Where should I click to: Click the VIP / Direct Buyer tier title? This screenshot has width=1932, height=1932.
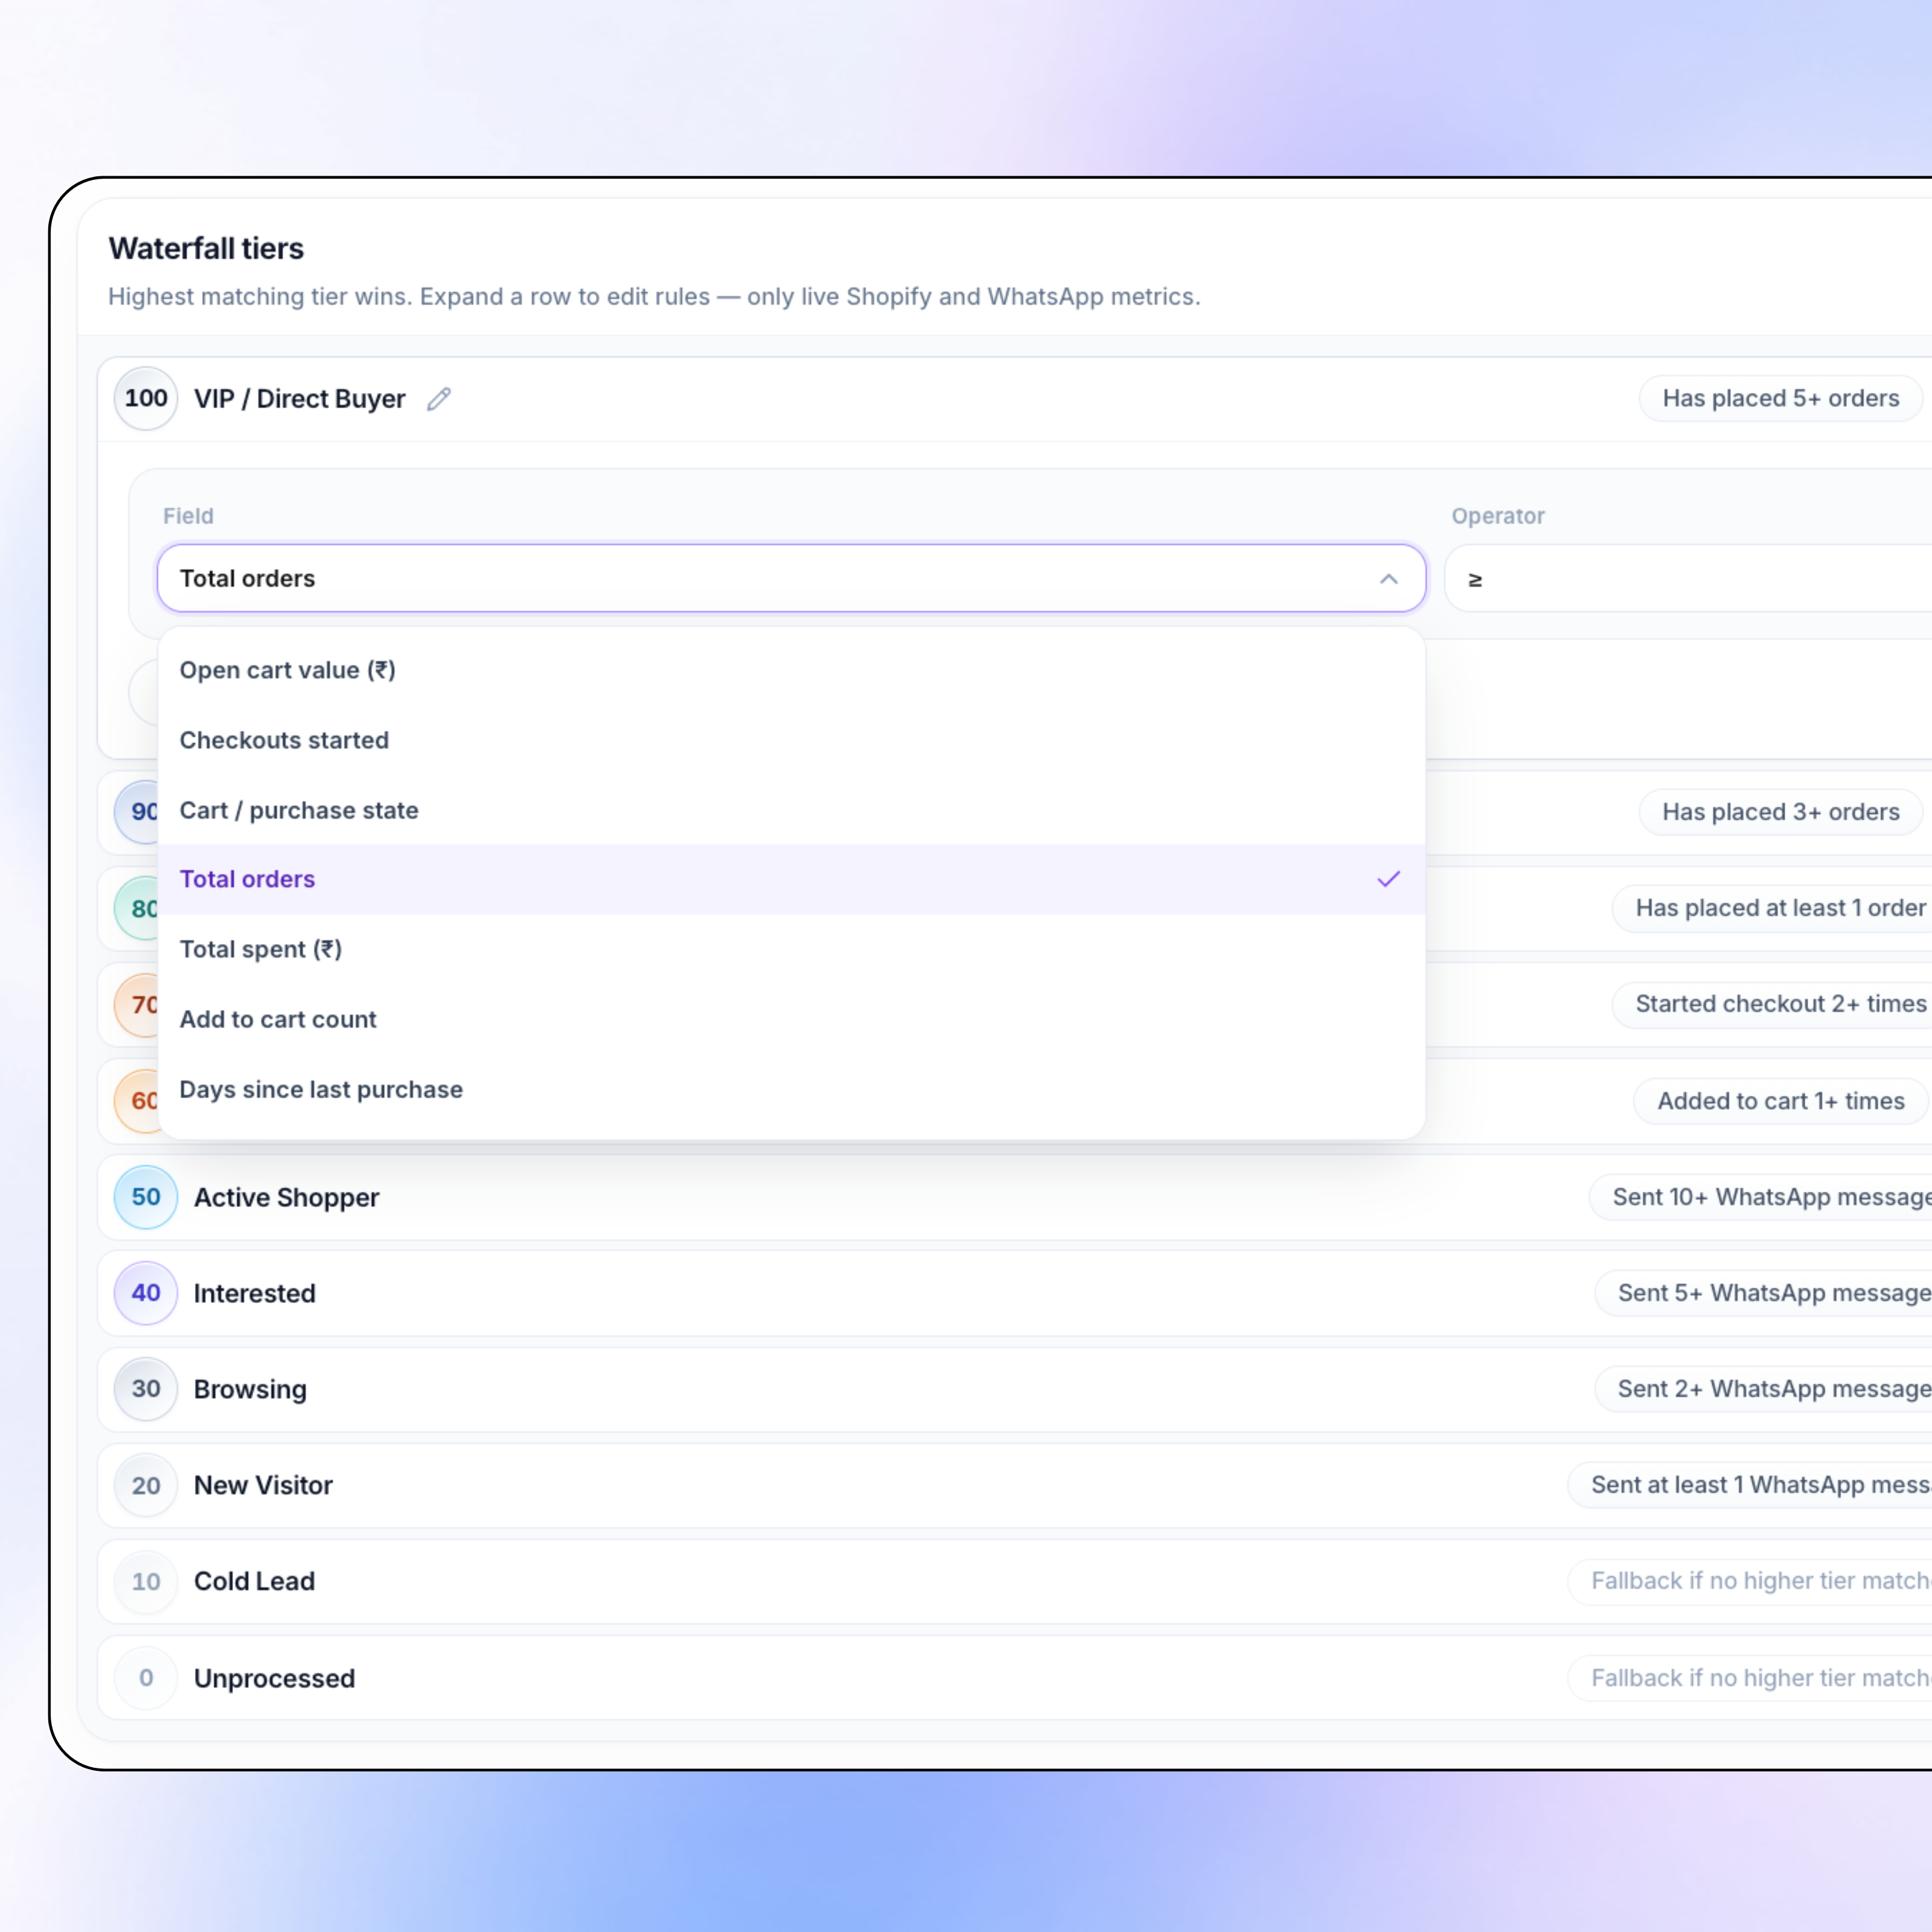click(x=300, y=399)
